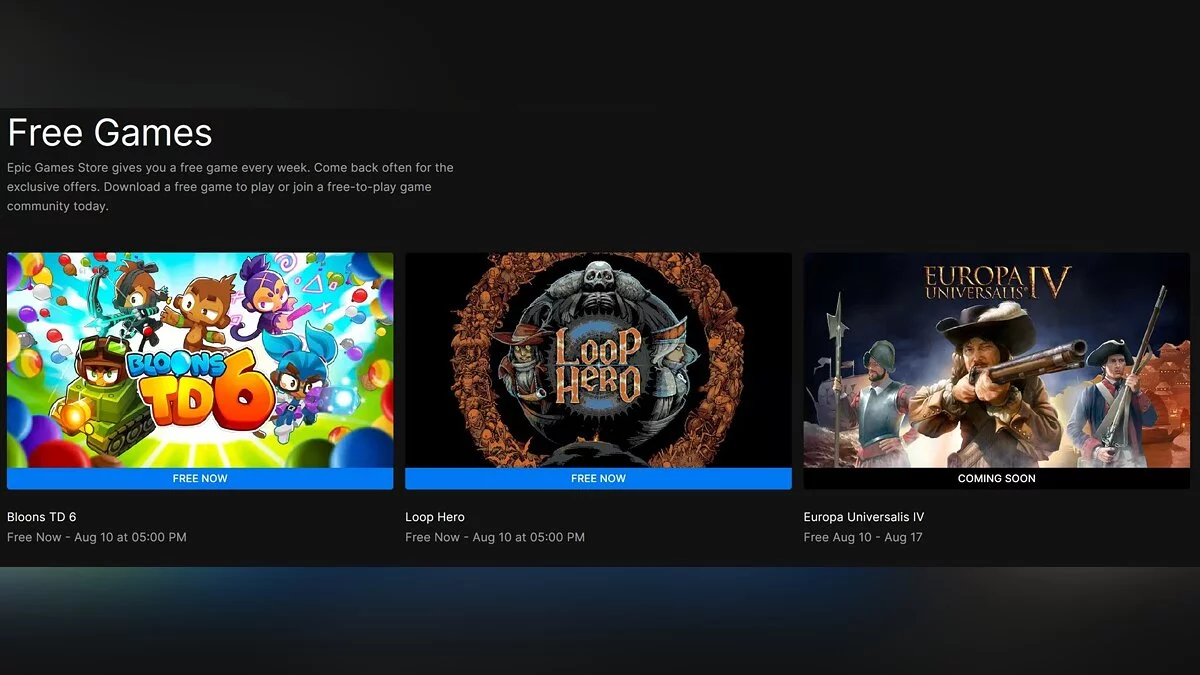Click the COMING SOON banner
This screenshot has width=1200, height=675.
pos(997,479)
